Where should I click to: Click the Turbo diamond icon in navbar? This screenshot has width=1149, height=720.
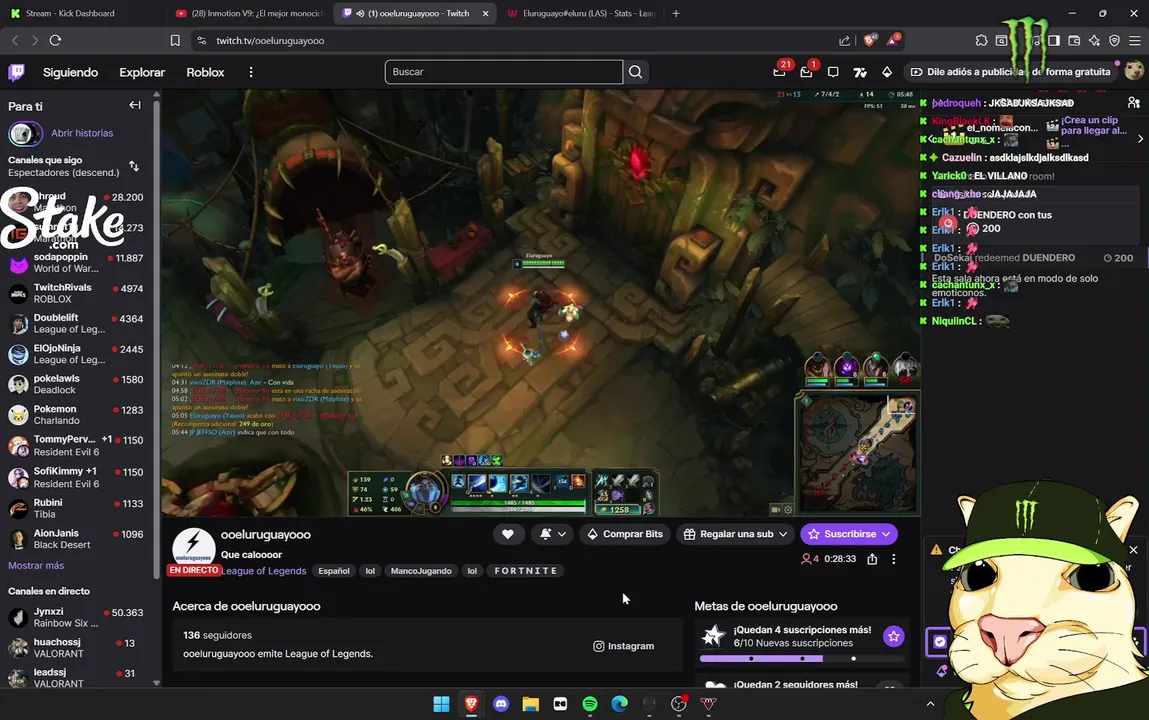pos(887,72)
